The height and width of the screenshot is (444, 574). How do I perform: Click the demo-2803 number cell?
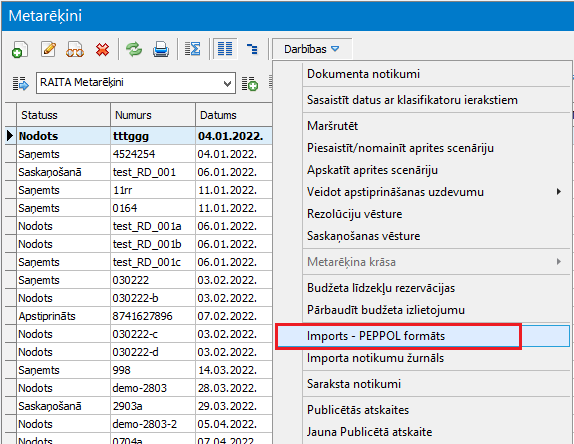point(153,388)
